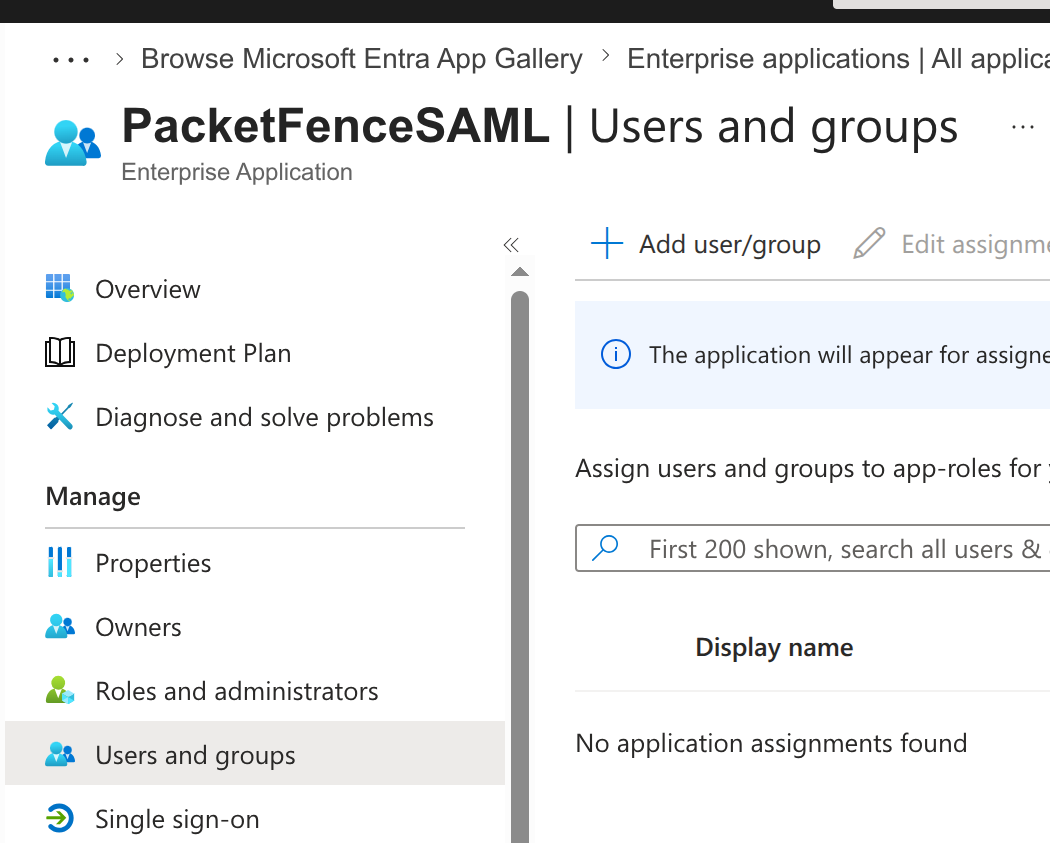Open Single sign-on settings
1050x843 pixels.
[254, 819]
